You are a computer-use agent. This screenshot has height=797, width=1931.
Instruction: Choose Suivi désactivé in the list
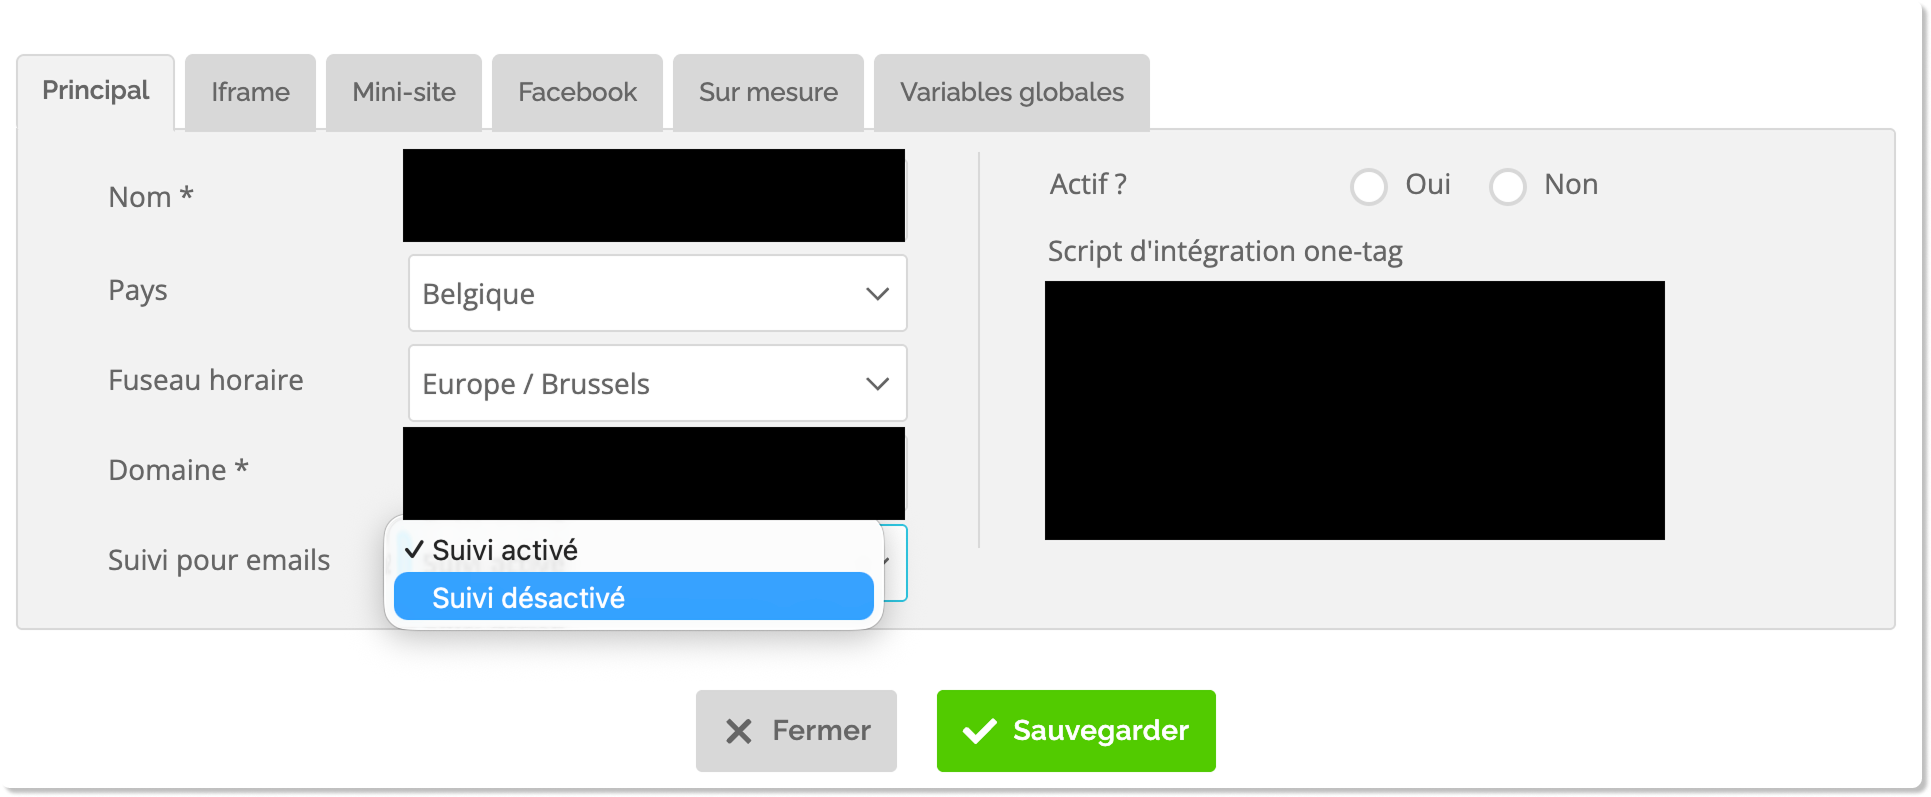click(634, 597)
